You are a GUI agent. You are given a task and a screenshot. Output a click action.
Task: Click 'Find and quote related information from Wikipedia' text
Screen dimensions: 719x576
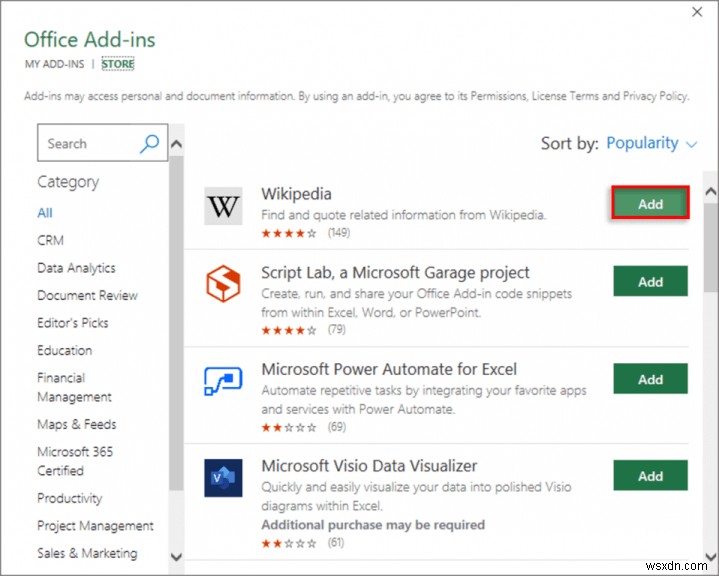coord(404,215)
